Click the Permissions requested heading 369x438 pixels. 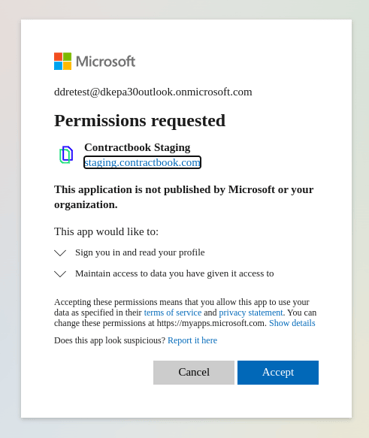pos(140,121)
